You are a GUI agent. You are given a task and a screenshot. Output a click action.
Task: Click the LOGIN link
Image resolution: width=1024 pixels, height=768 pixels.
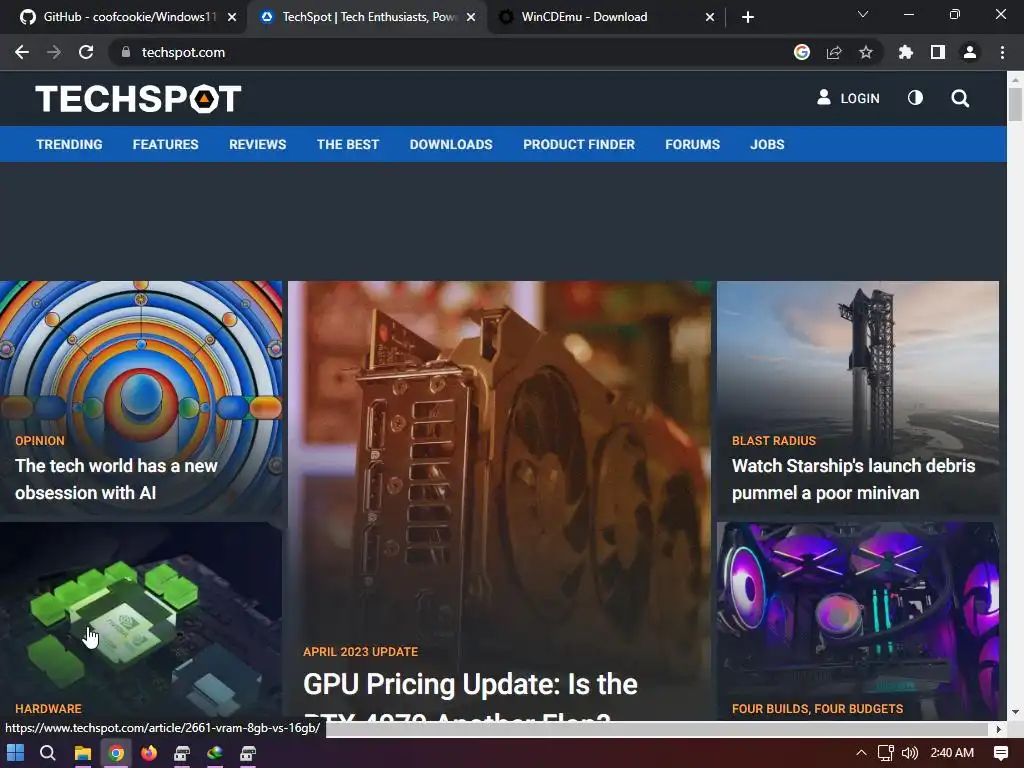(x=848, y=98)
